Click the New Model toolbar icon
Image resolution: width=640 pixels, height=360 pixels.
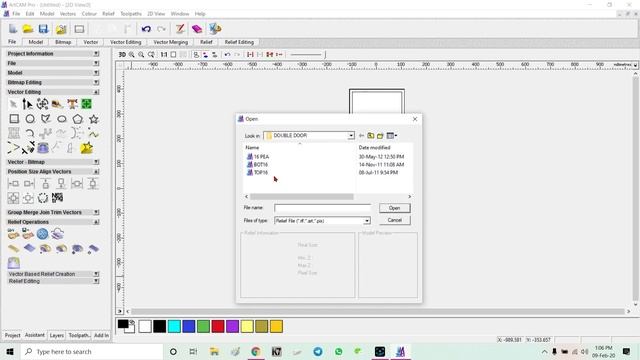click(x=13, y=29)
